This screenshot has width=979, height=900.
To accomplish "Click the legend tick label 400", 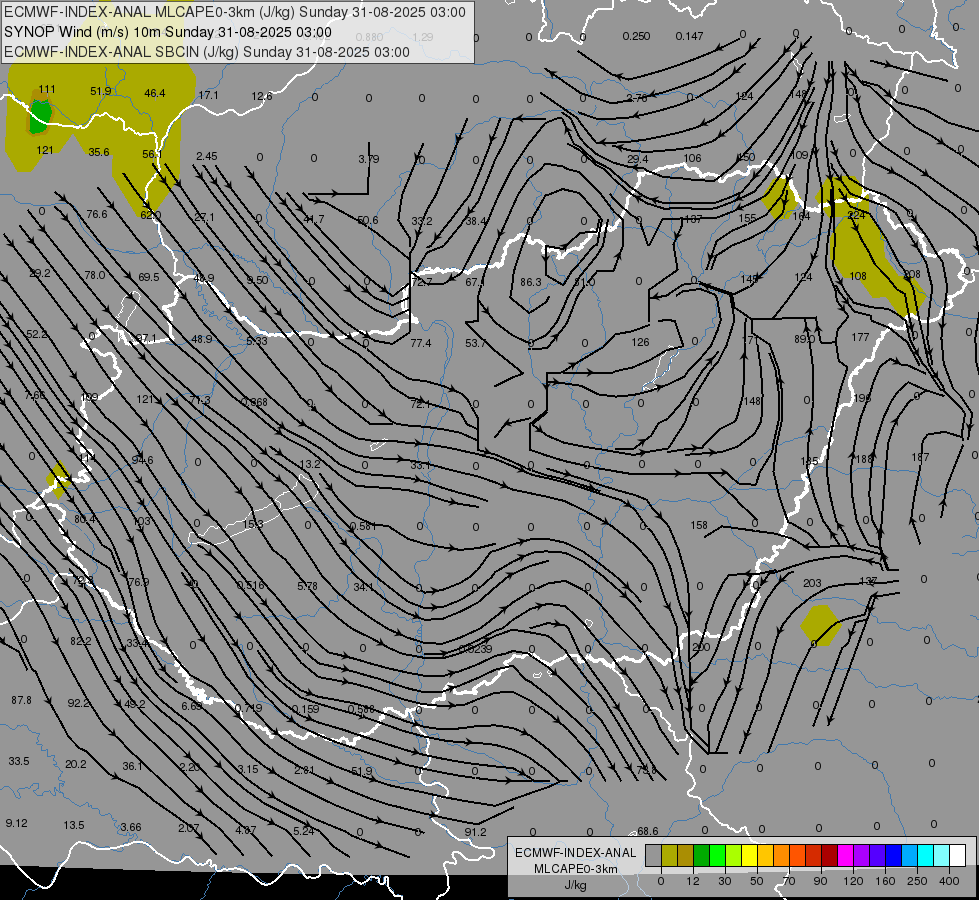I will [949, 881].
